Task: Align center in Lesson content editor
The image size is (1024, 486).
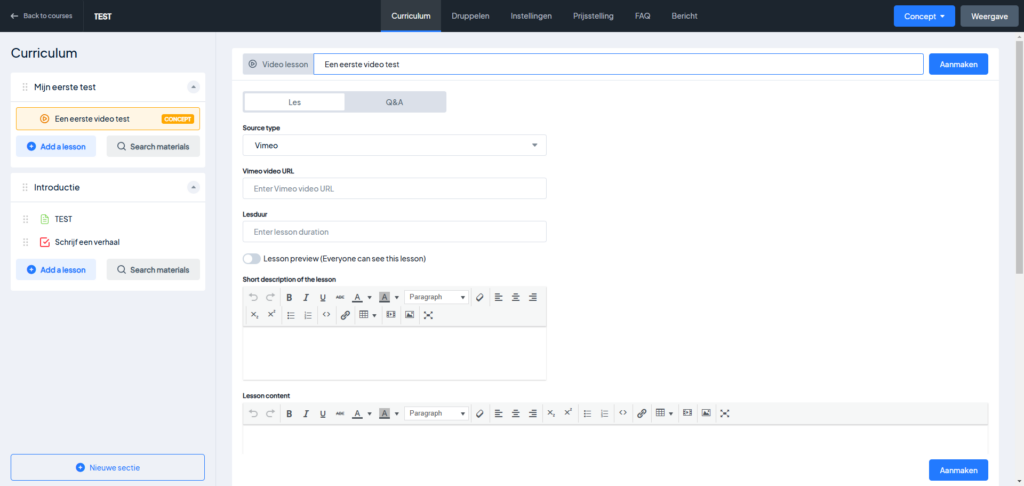Action: (x=515, y=413)
